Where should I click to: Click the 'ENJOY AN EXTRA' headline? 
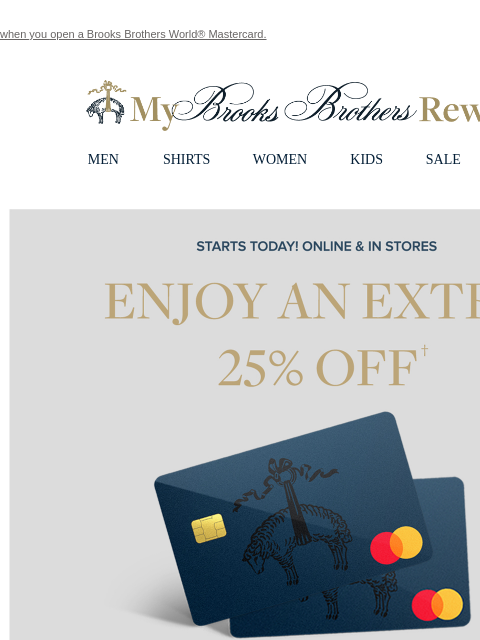click(x=292, y=302)
